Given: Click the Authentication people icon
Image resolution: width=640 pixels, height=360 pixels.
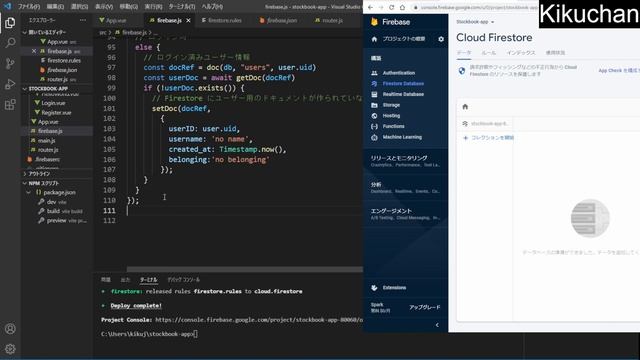Looking at the screenshot, I should pyautogui.click(x=374, y=73).
